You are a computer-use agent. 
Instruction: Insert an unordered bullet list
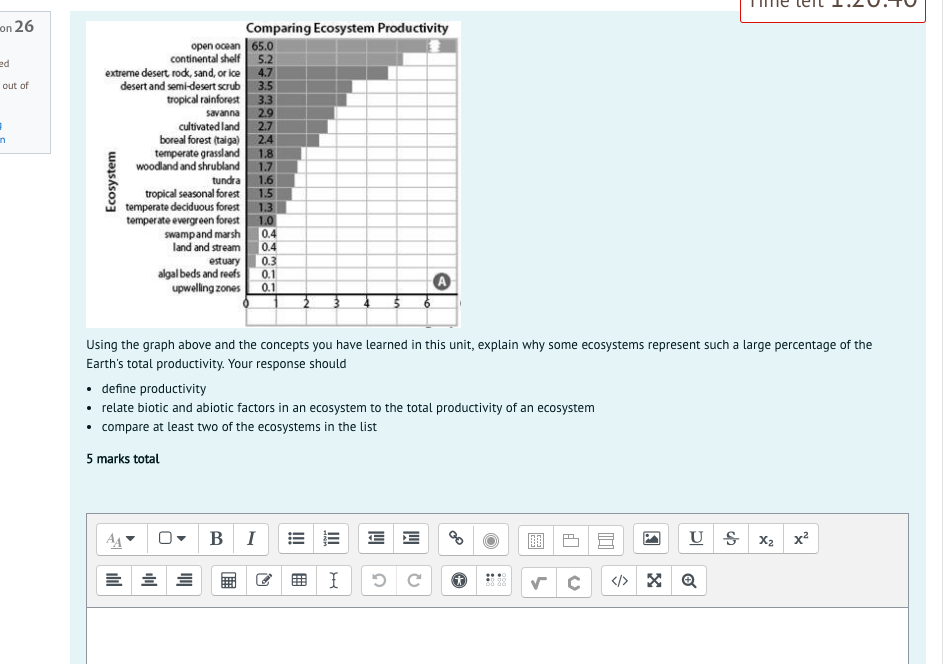(296, 538)
